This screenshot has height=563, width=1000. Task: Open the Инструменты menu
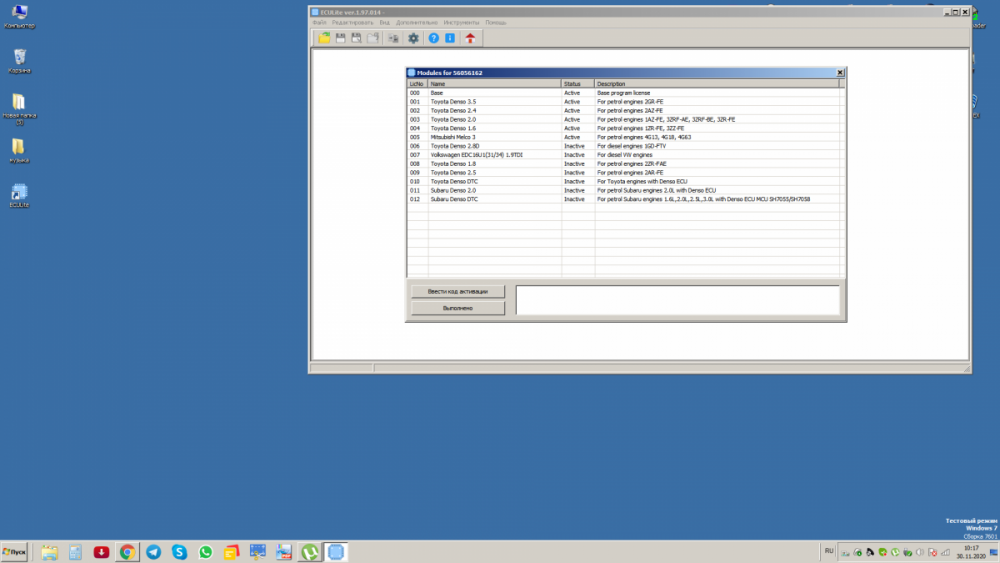(x=461, y=22)
